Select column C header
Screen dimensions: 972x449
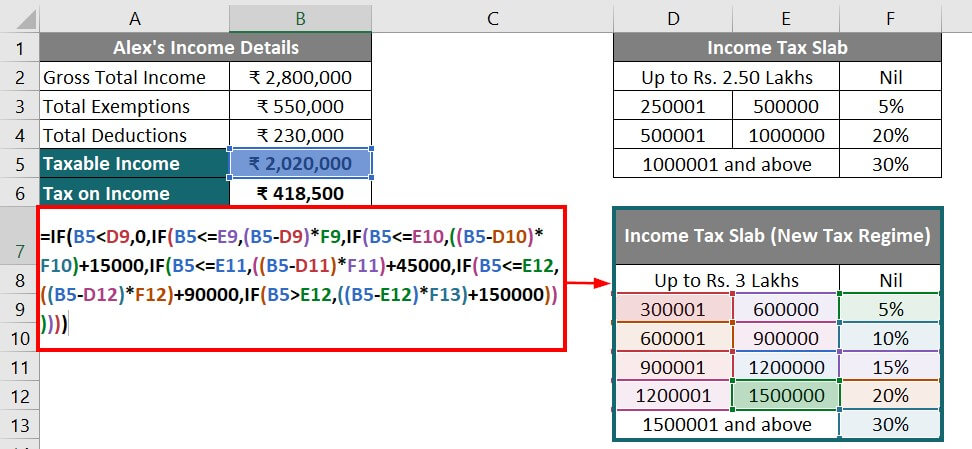(x=493, y=19)
